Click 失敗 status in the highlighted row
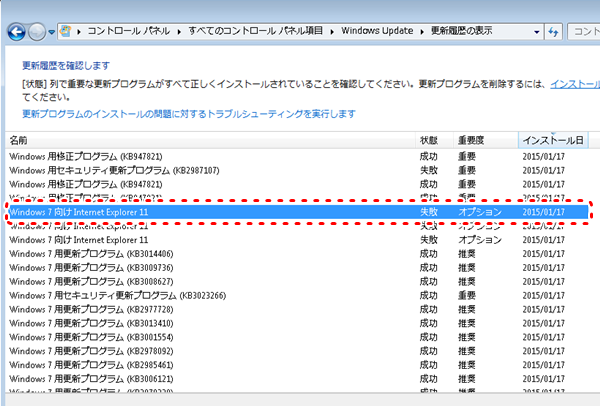Viewport: 600px width, 406px height. tap(429, 212)
